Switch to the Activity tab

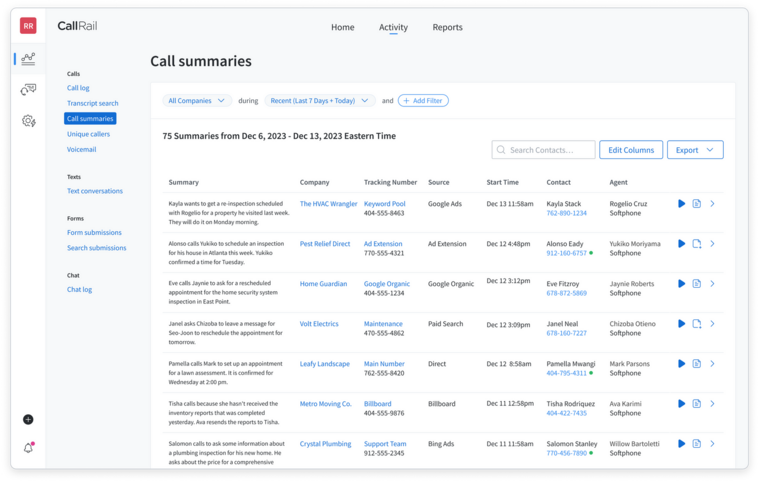click(x=393, y=28)
